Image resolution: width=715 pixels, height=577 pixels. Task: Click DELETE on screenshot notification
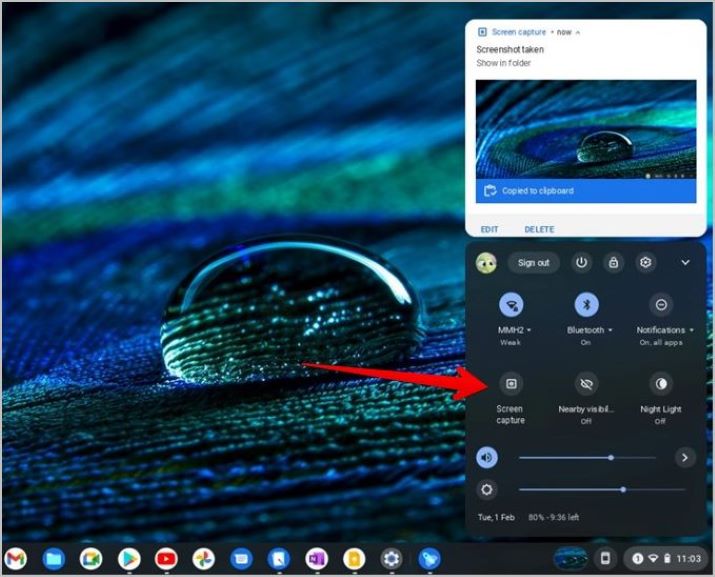coord(539,229)
